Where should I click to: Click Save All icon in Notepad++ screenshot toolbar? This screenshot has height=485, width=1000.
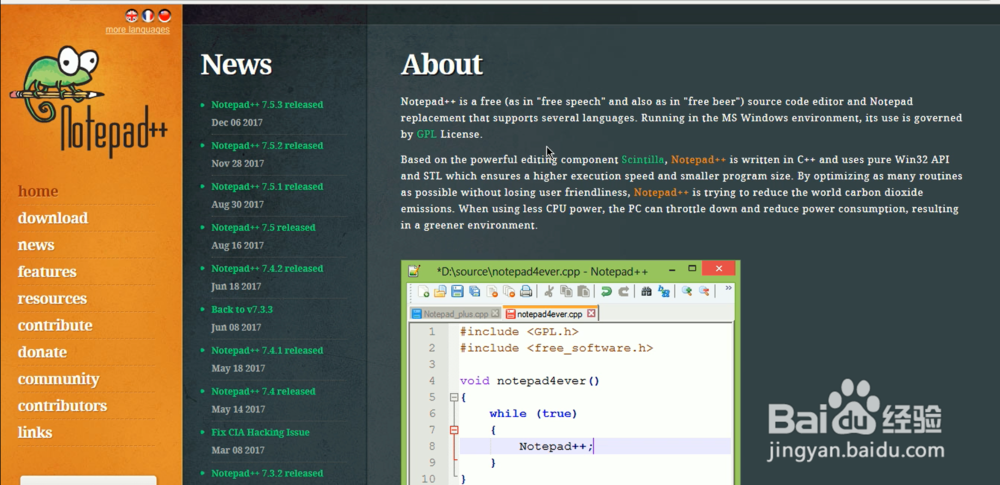tap(474, 291)
